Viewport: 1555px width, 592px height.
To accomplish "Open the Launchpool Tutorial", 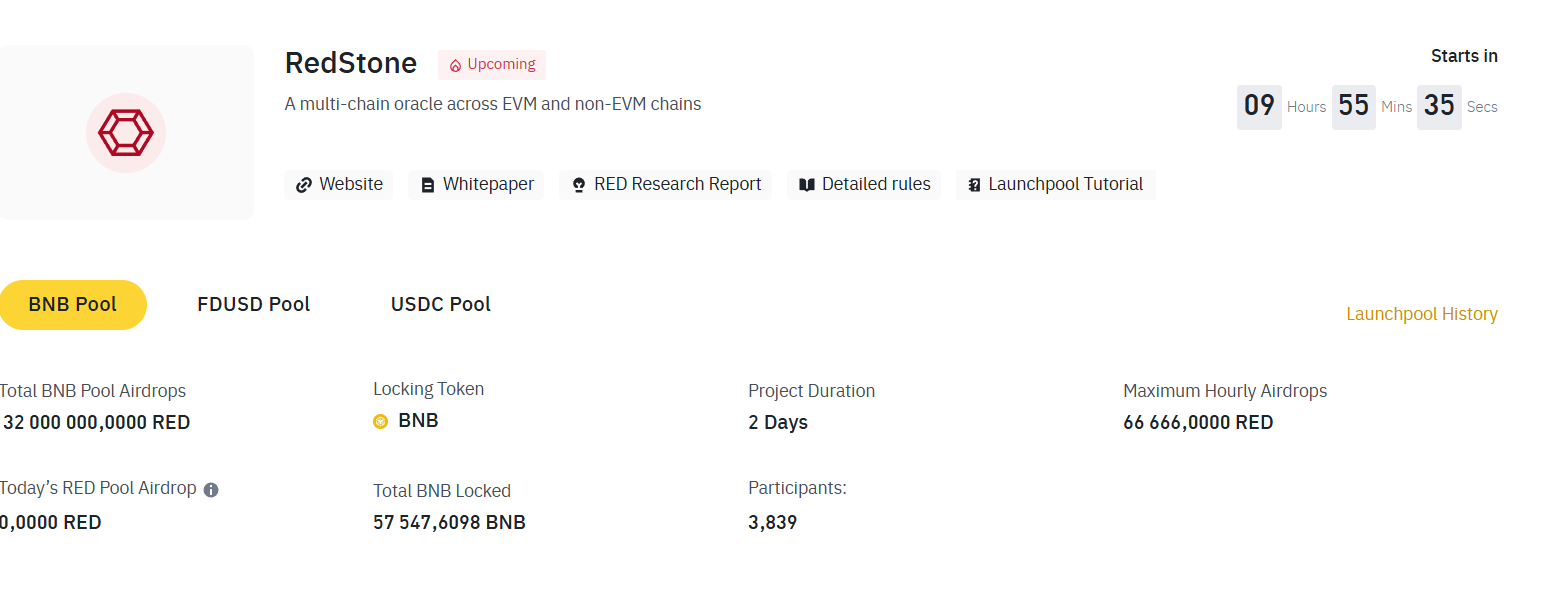I will [1056, 185].
